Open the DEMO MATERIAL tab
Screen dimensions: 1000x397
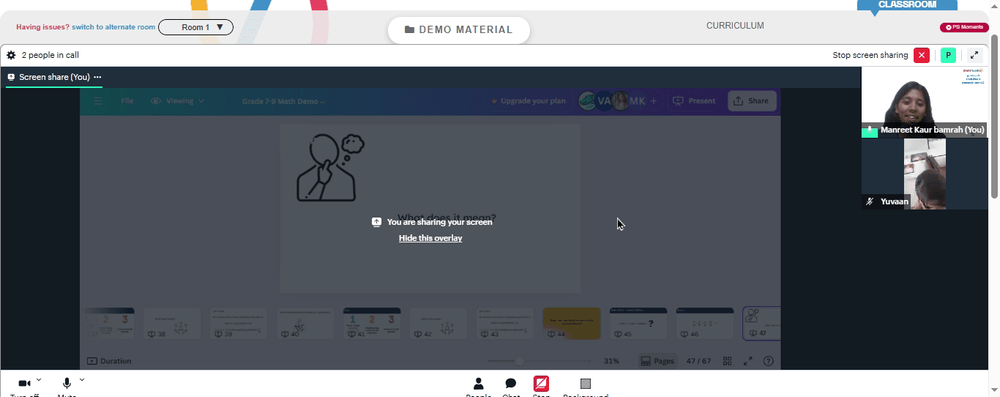(459, 29)
